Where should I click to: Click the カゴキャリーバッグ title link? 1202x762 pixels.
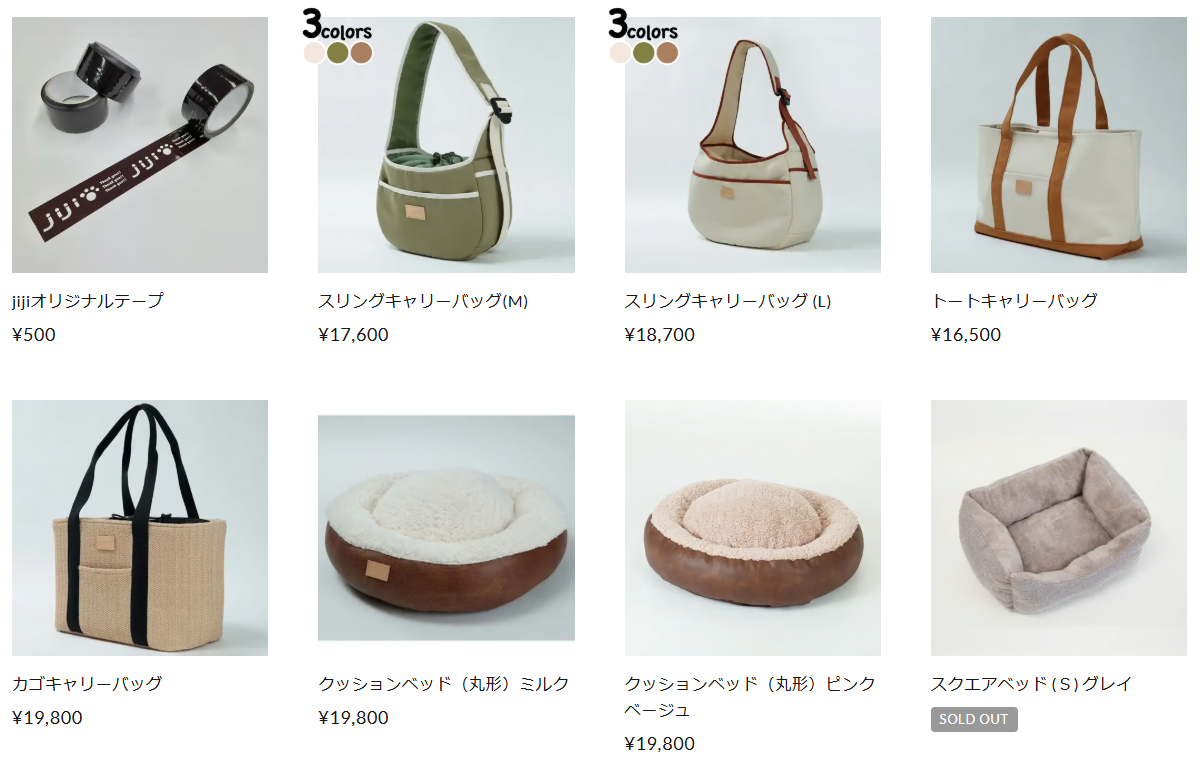87,684
